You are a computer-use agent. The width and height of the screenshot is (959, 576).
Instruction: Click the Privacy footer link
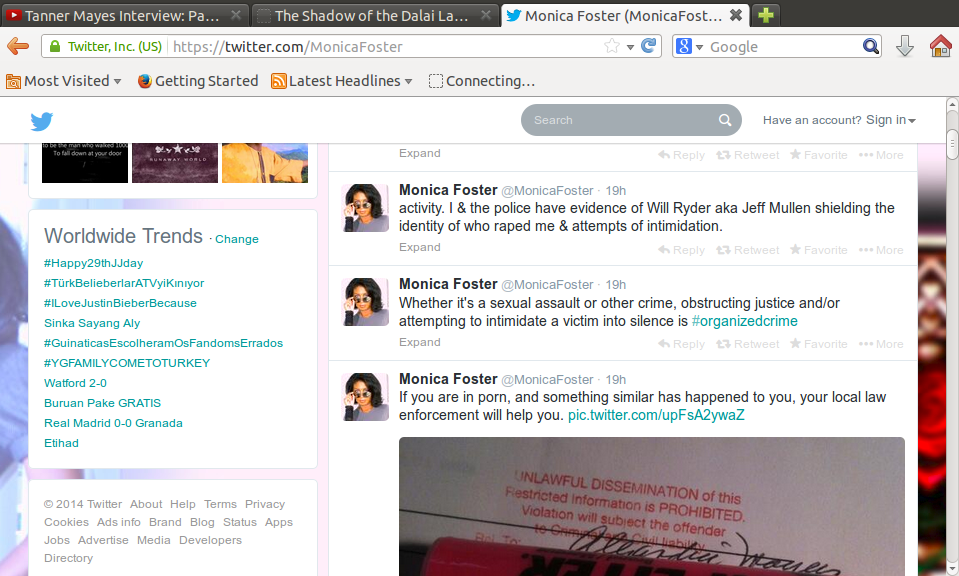(265, 504)
